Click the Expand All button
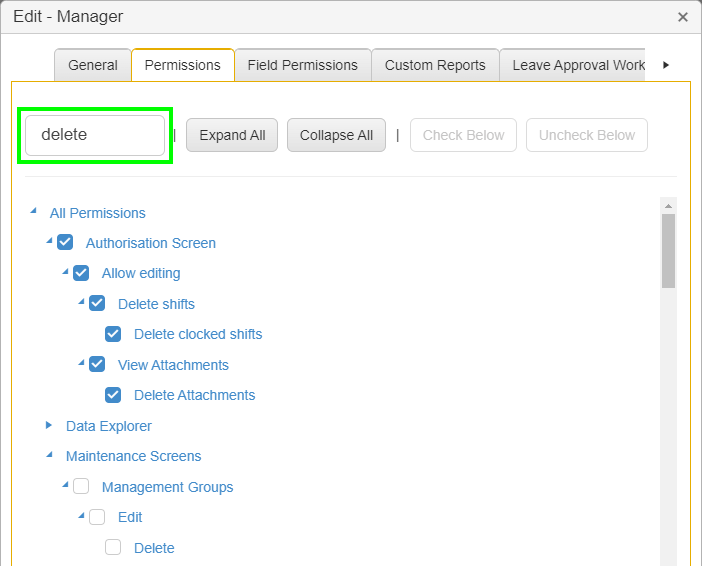This screenshot has width=702, height=566. [x=232, y=135]
